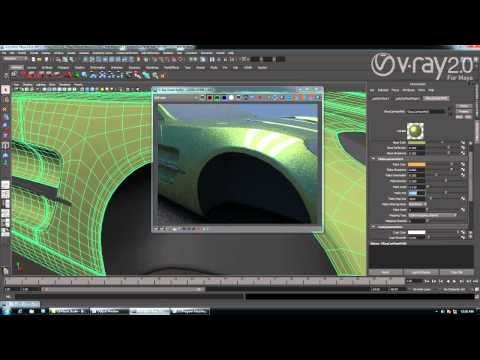Open the viewport View menu
The height and width of the screenshot is (360, 480).
(16, 85)
